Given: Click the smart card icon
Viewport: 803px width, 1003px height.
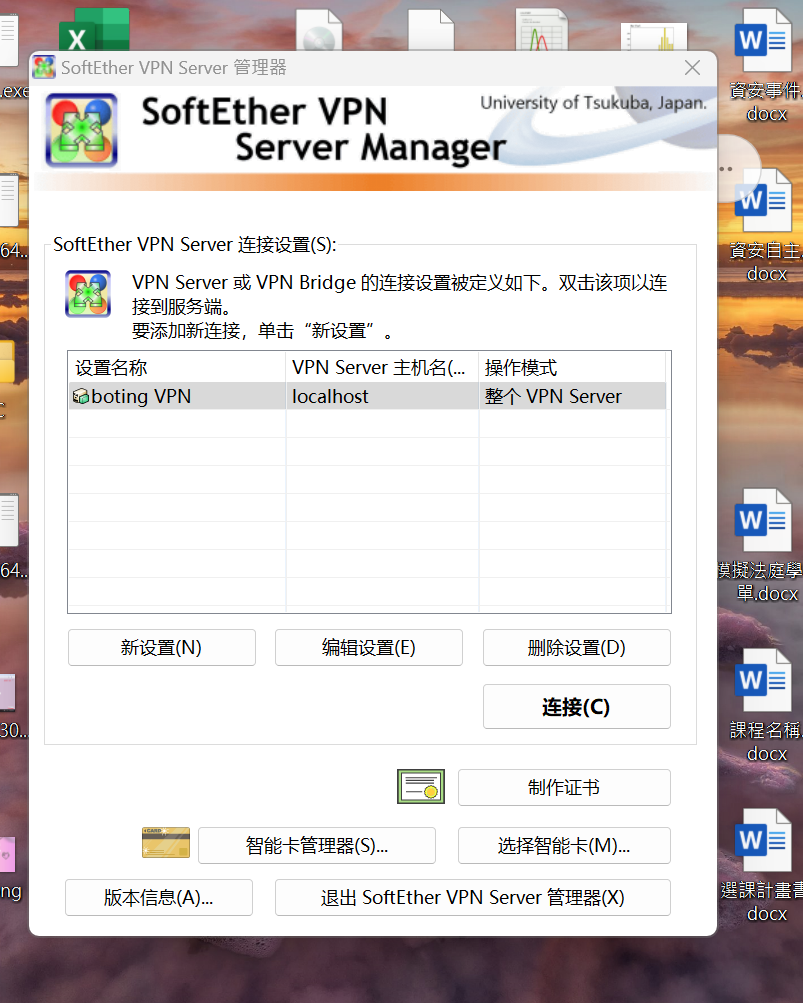Looking at the screenshot, I should (x=166, y=842).
